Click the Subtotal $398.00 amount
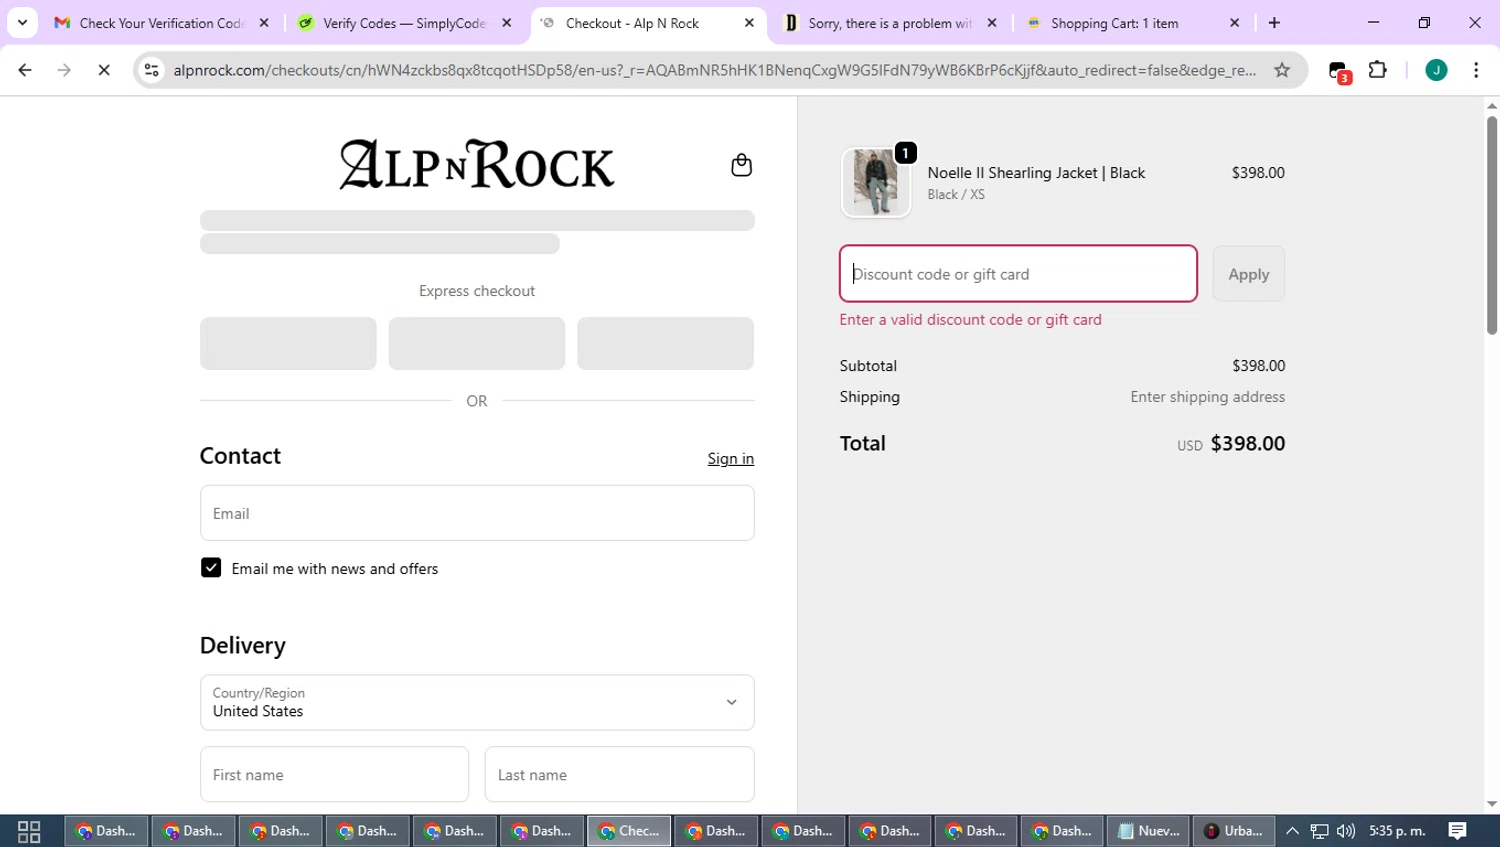Image resolution: width=1500 pixels, height=847 pixels. coord(1258,366)
